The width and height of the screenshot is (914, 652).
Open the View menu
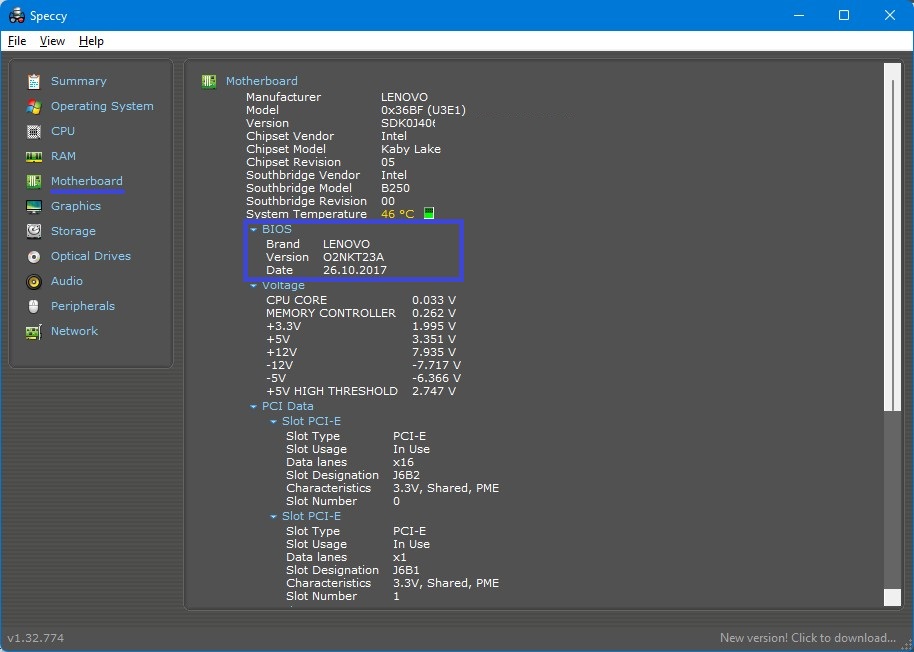pyautogui.click(x=52, y=41)
